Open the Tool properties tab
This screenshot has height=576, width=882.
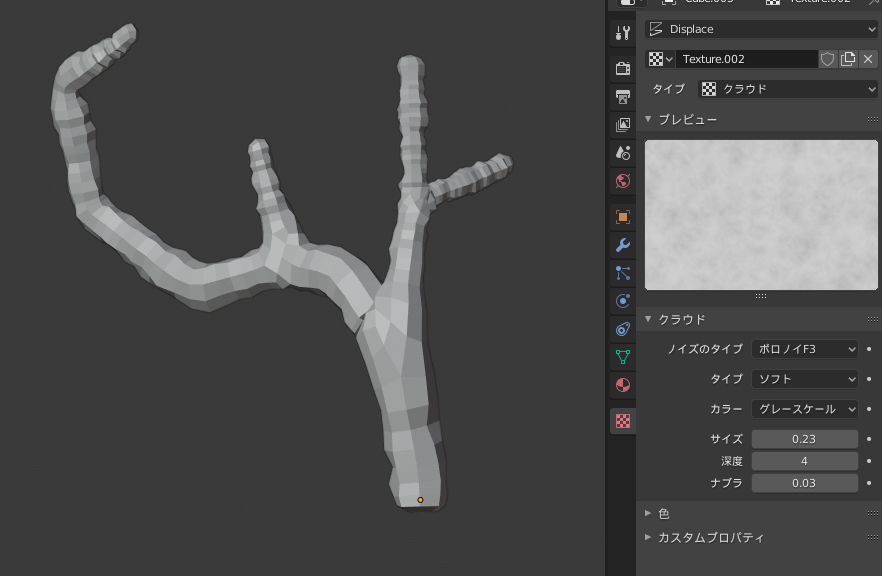pos(623,33)
